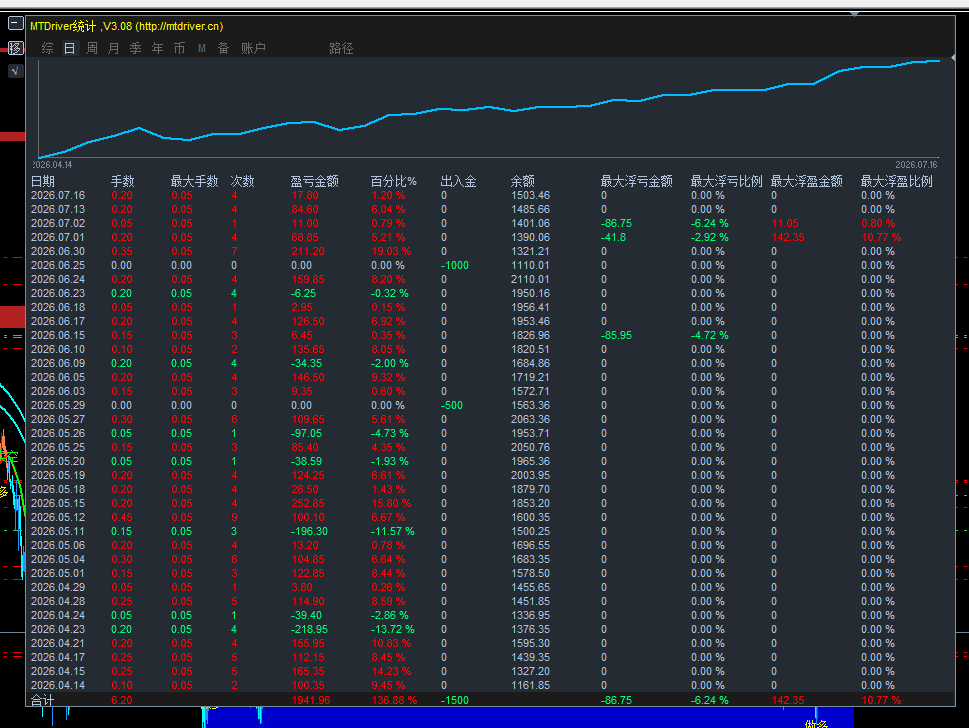Viewport: 969px width, 728px height.
Task: Click floating loss -86.75 on 2026.07.02
Action: coord(616,223)
